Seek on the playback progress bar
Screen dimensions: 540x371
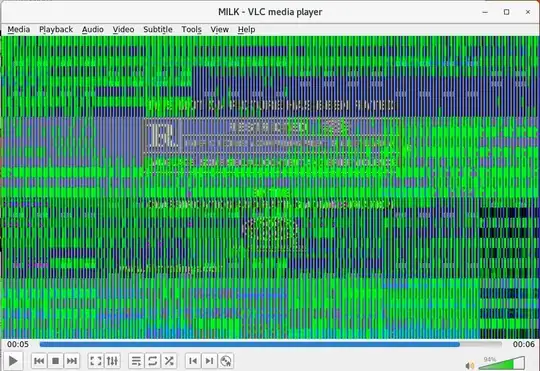(x=271, y=344)
